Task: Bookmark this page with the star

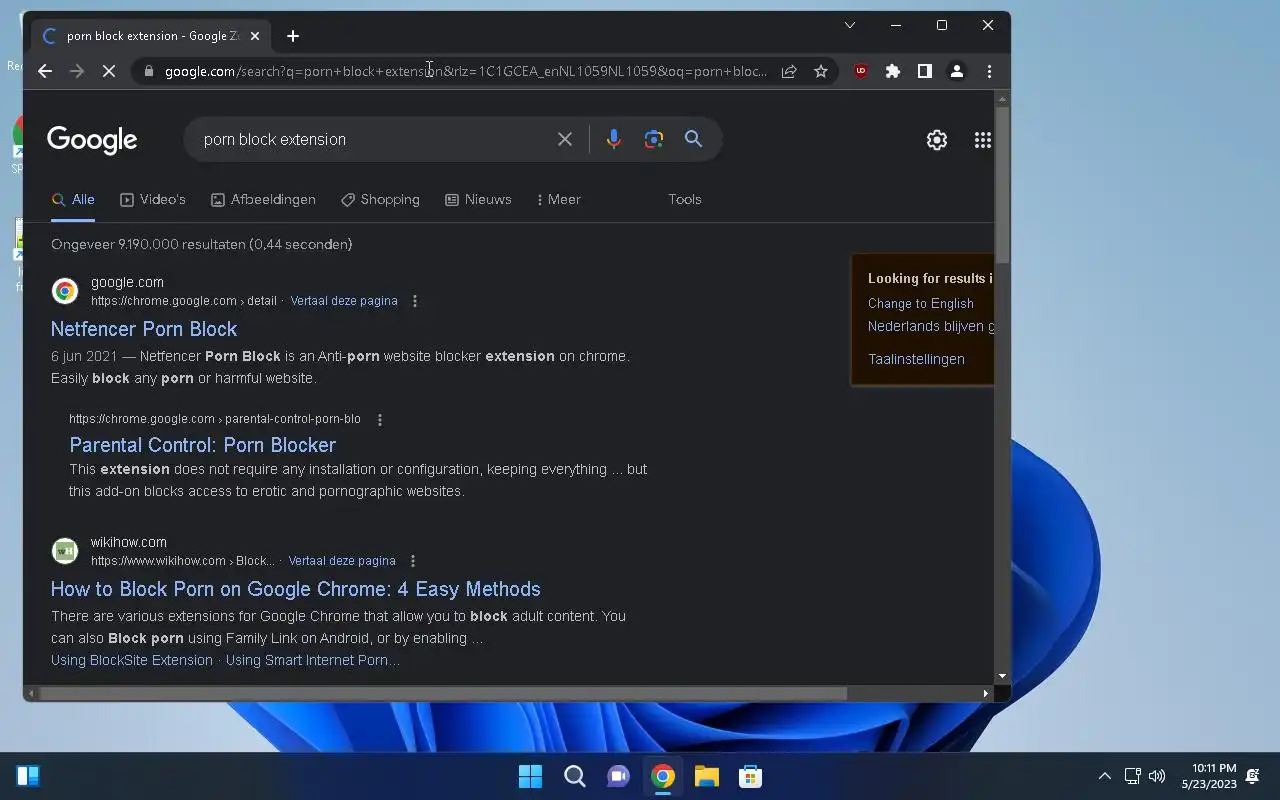Action: pyautogui.click(x=821, y=71)
